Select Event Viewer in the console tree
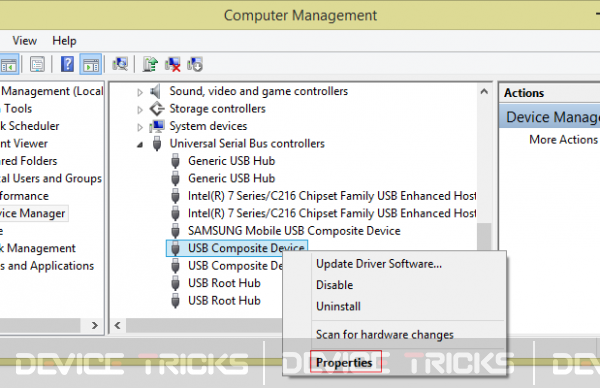Screen dimensions: 600x388 (24, 144)
